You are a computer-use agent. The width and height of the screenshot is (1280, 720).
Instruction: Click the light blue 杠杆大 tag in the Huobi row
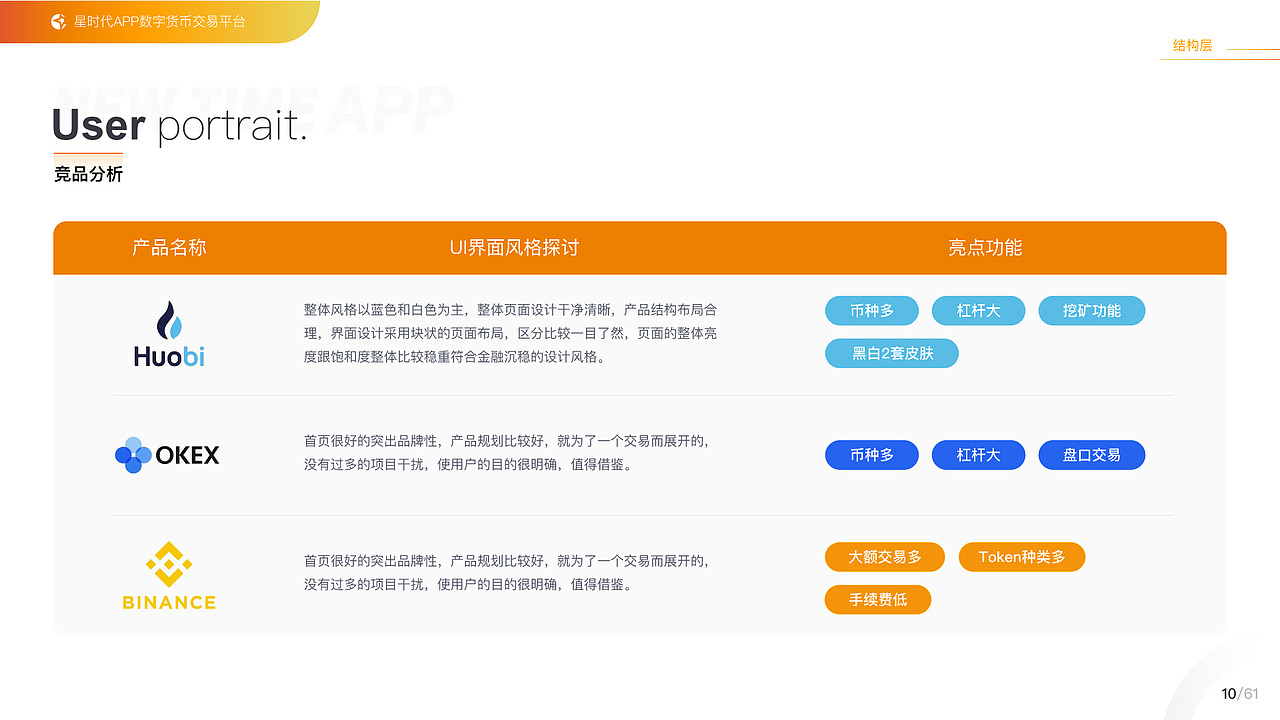click(978, 311)
